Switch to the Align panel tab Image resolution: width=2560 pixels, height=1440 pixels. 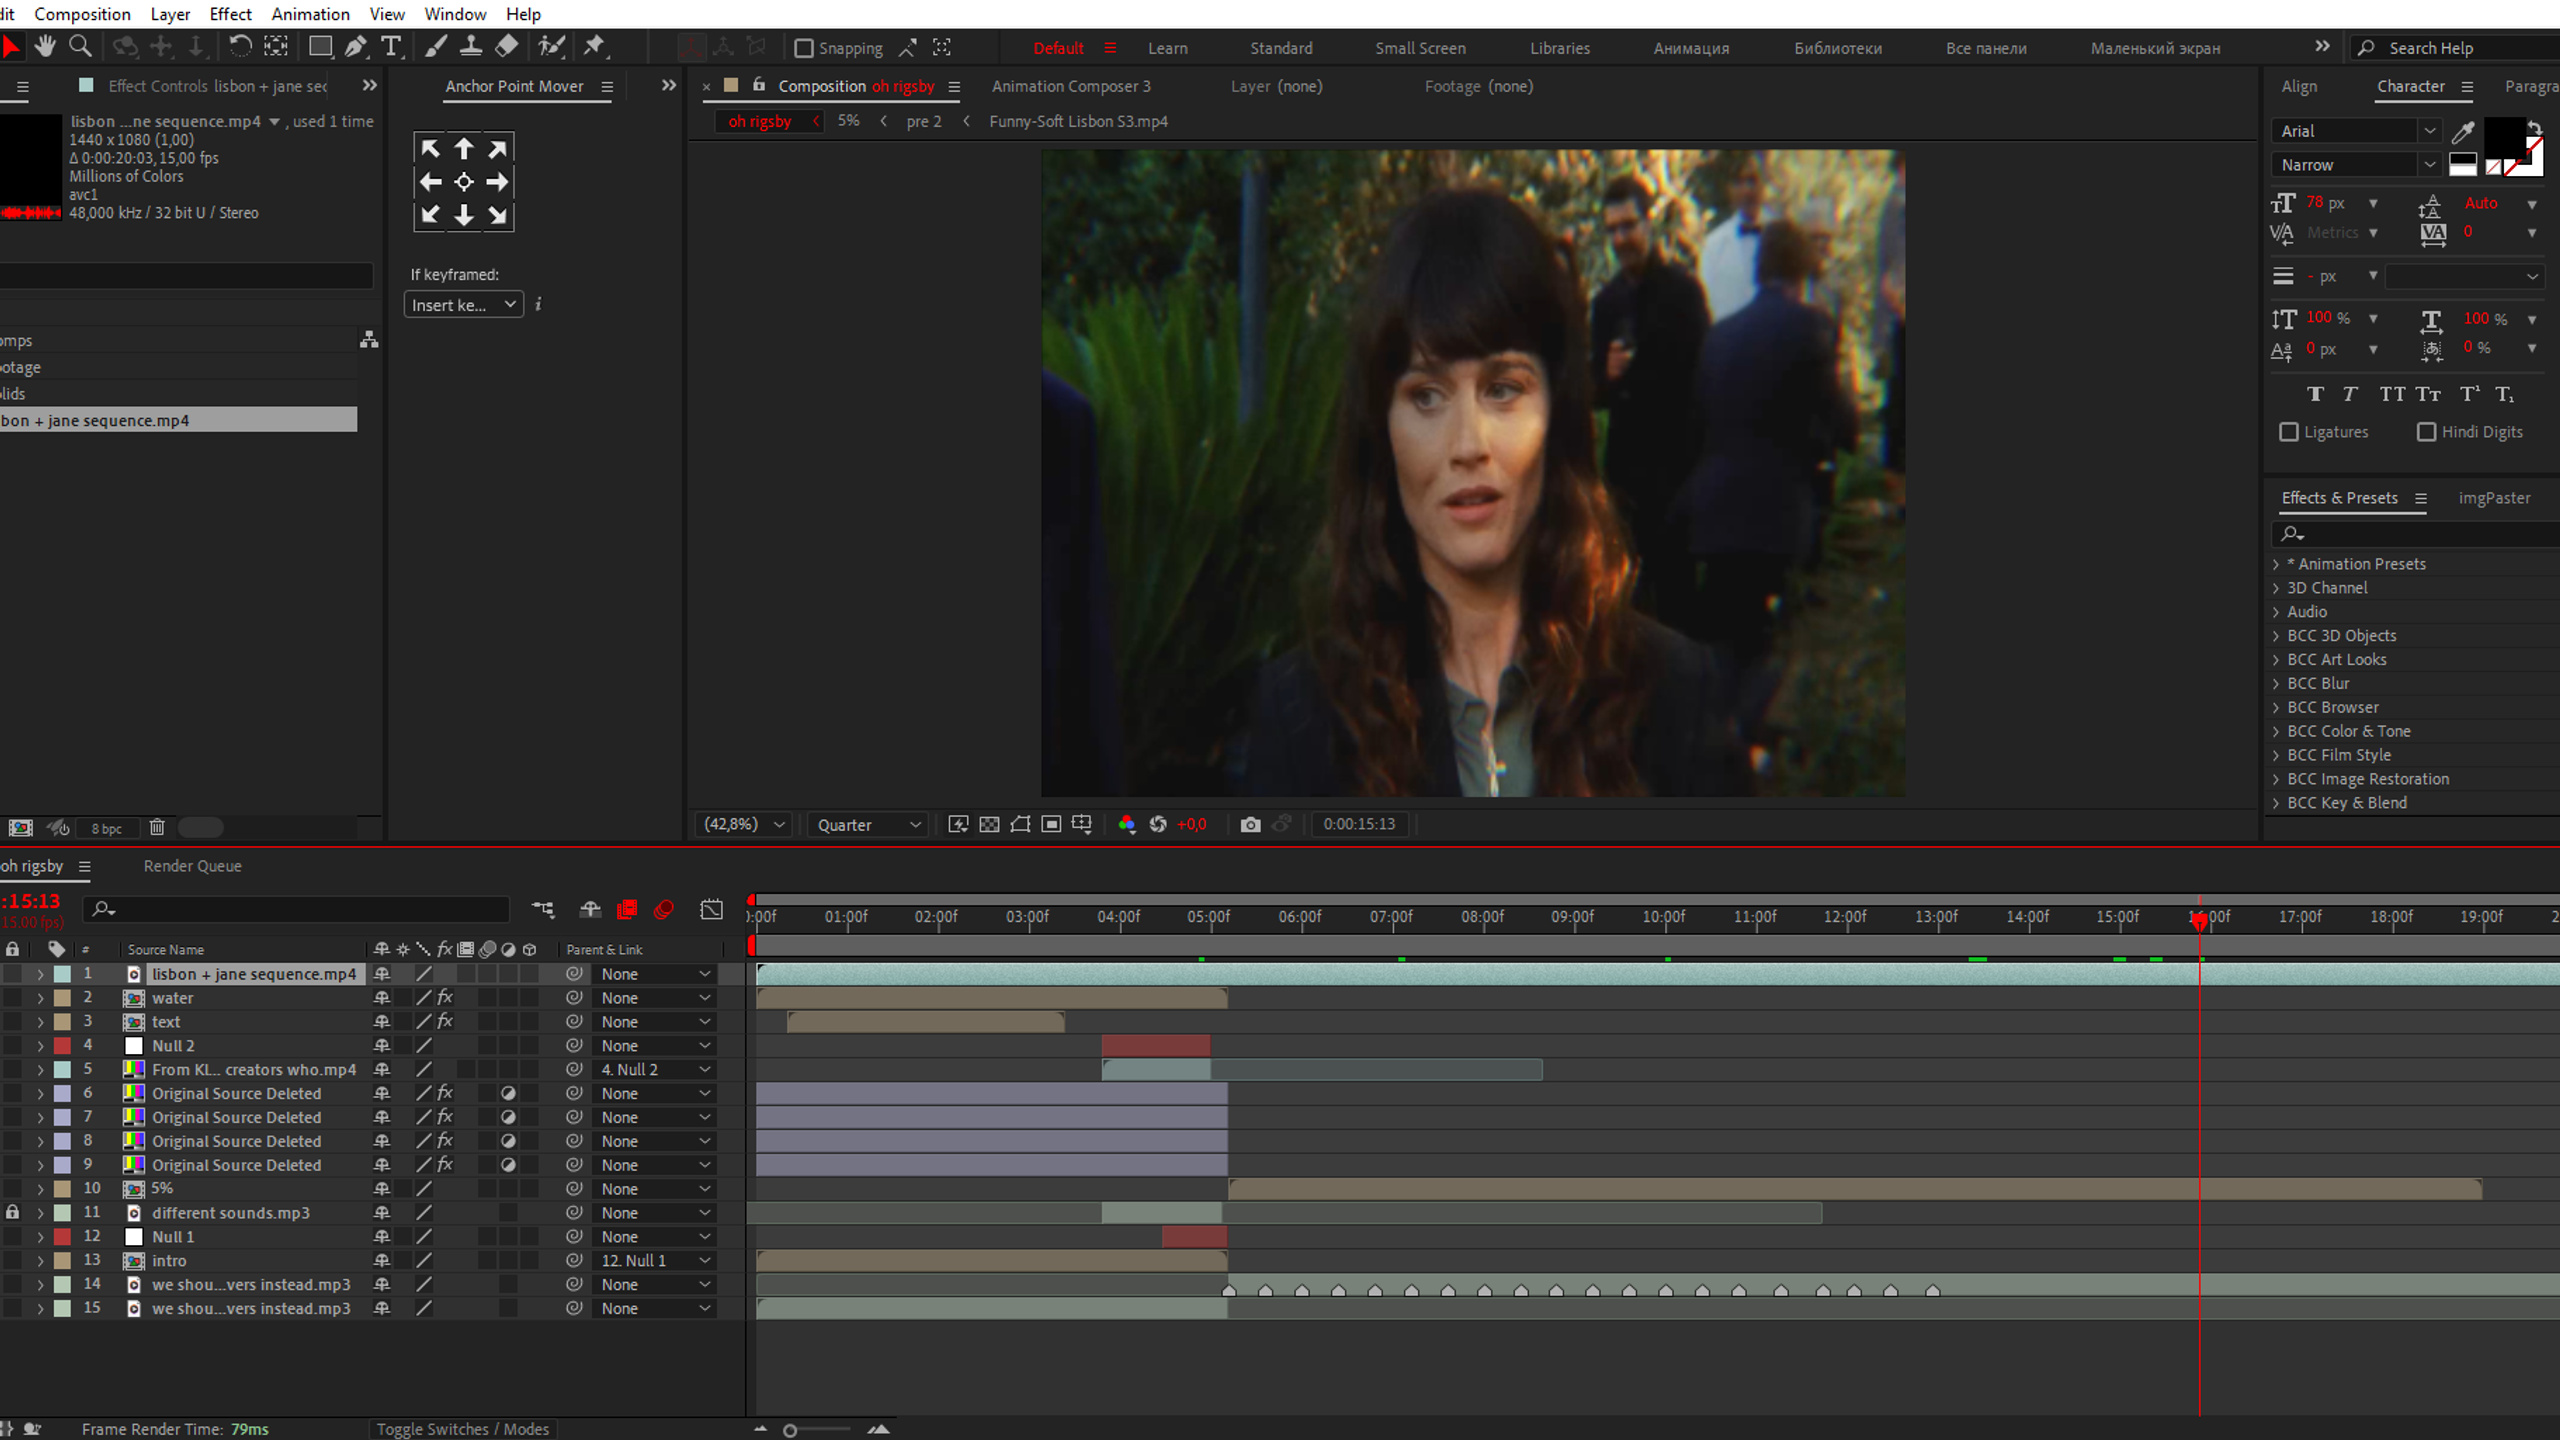tap(2299, 86)
